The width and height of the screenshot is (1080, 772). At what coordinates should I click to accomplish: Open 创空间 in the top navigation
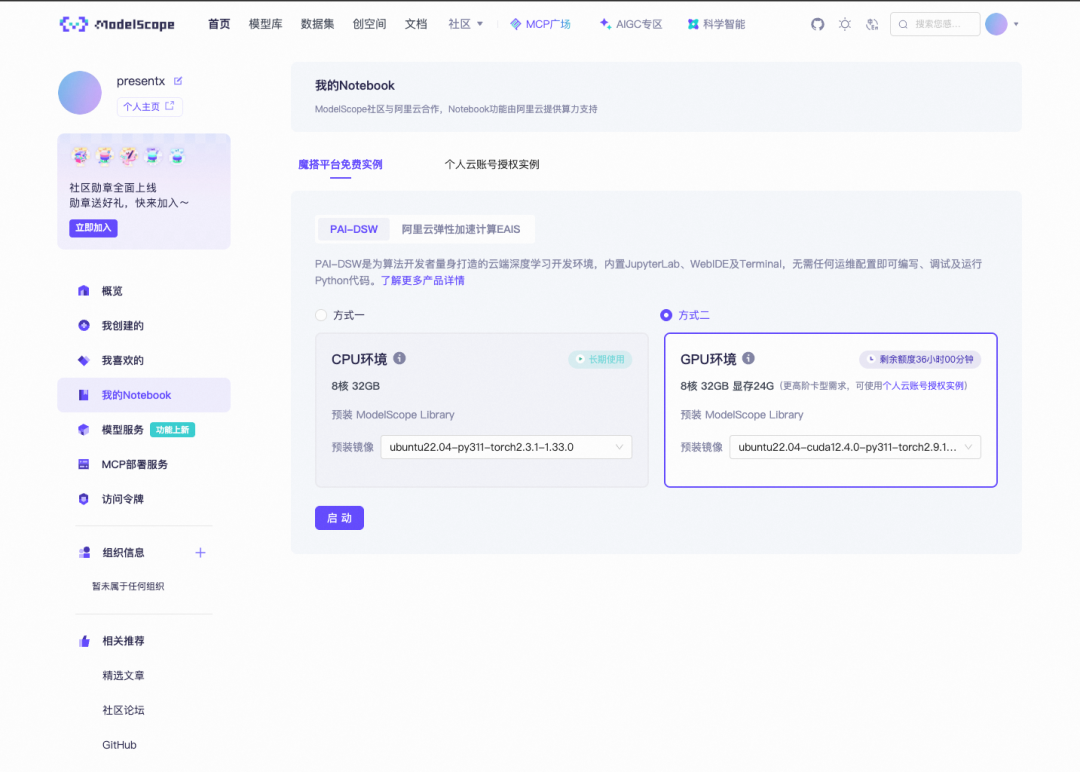(369, 24)
